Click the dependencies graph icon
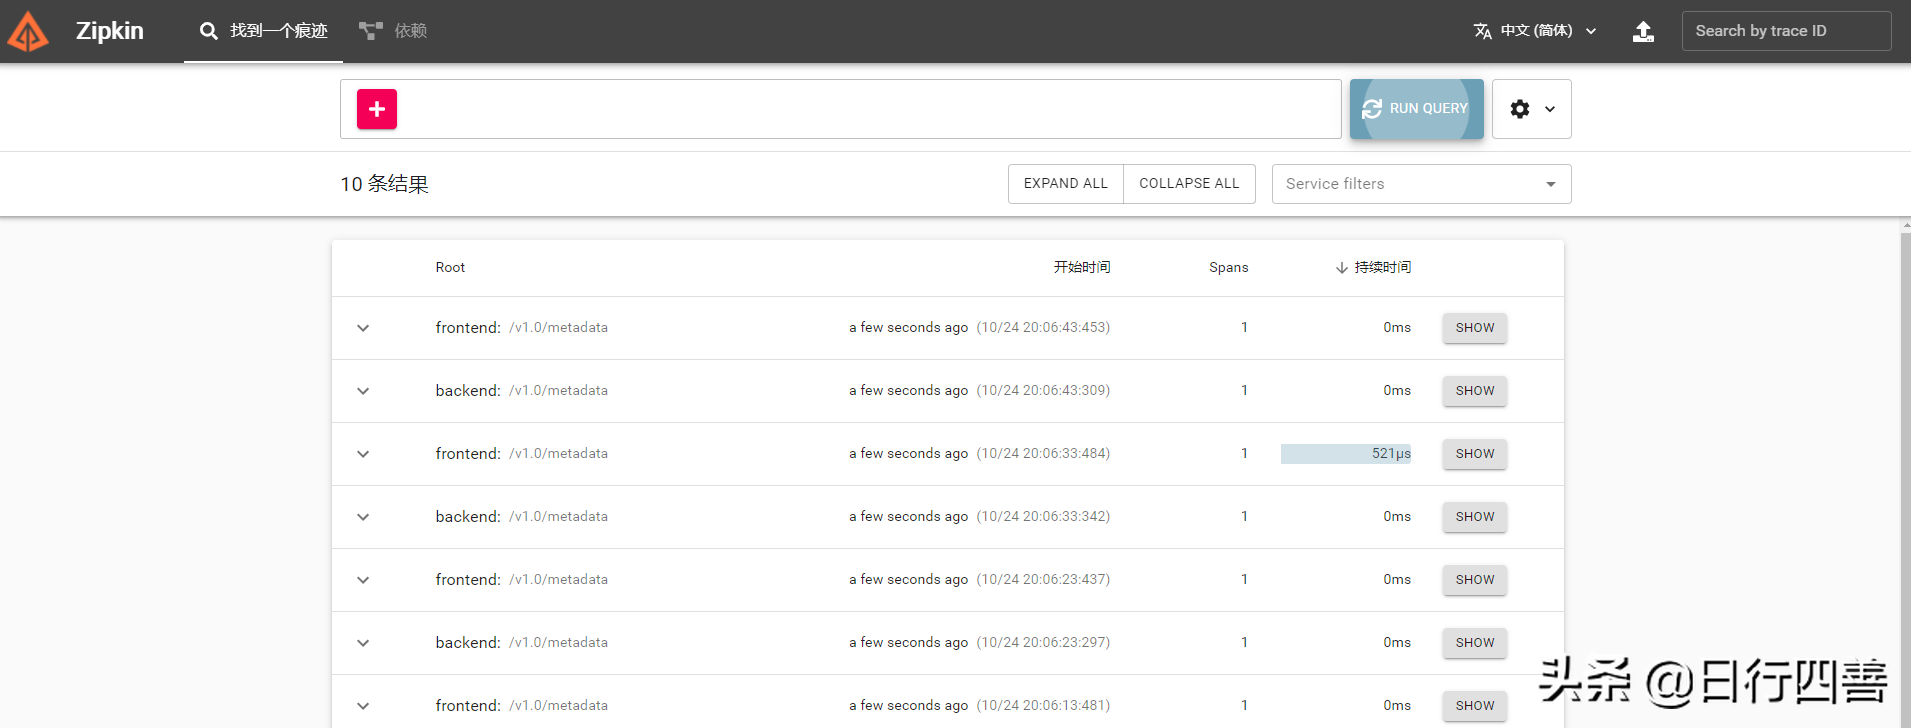The width and height of the screenshot is (1911, 728). pyautogui.click(x=371, y=31)
